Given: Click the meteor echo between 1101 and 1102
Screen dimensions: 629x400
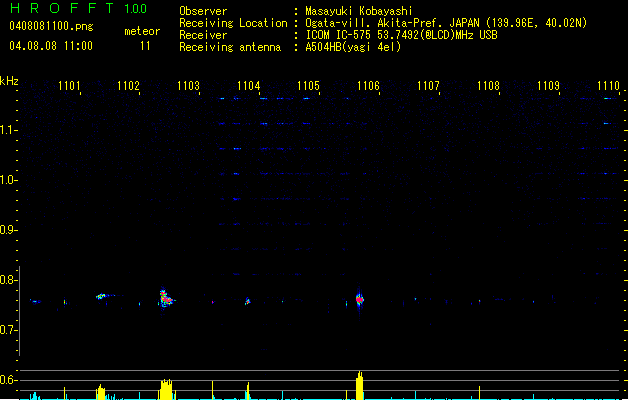Looking at the screenshot, I should (101, 296).
